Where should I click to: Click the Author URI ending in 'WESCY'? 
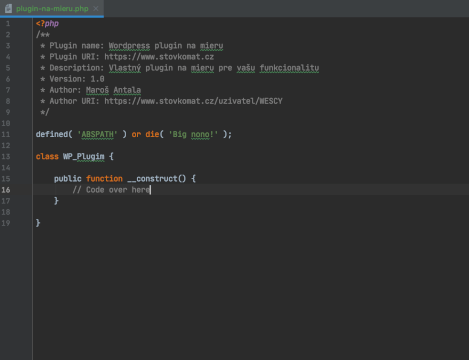click(x=193, y=101)
